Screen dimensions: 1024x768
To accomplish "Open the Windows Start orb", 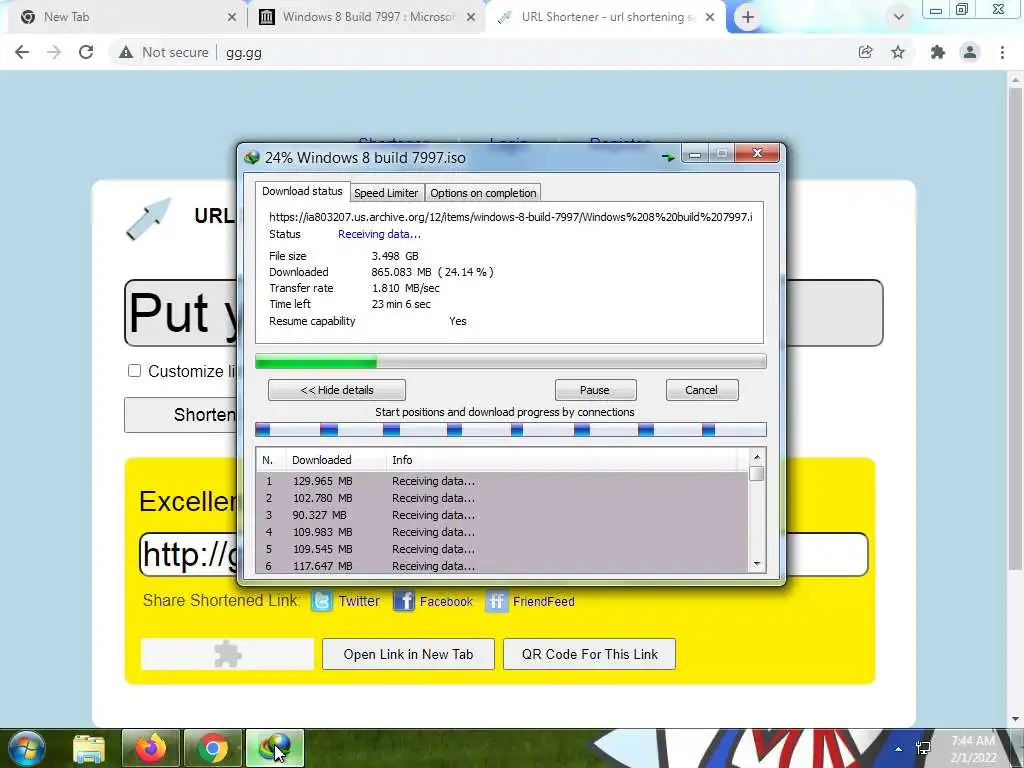I will pos(27,748).
